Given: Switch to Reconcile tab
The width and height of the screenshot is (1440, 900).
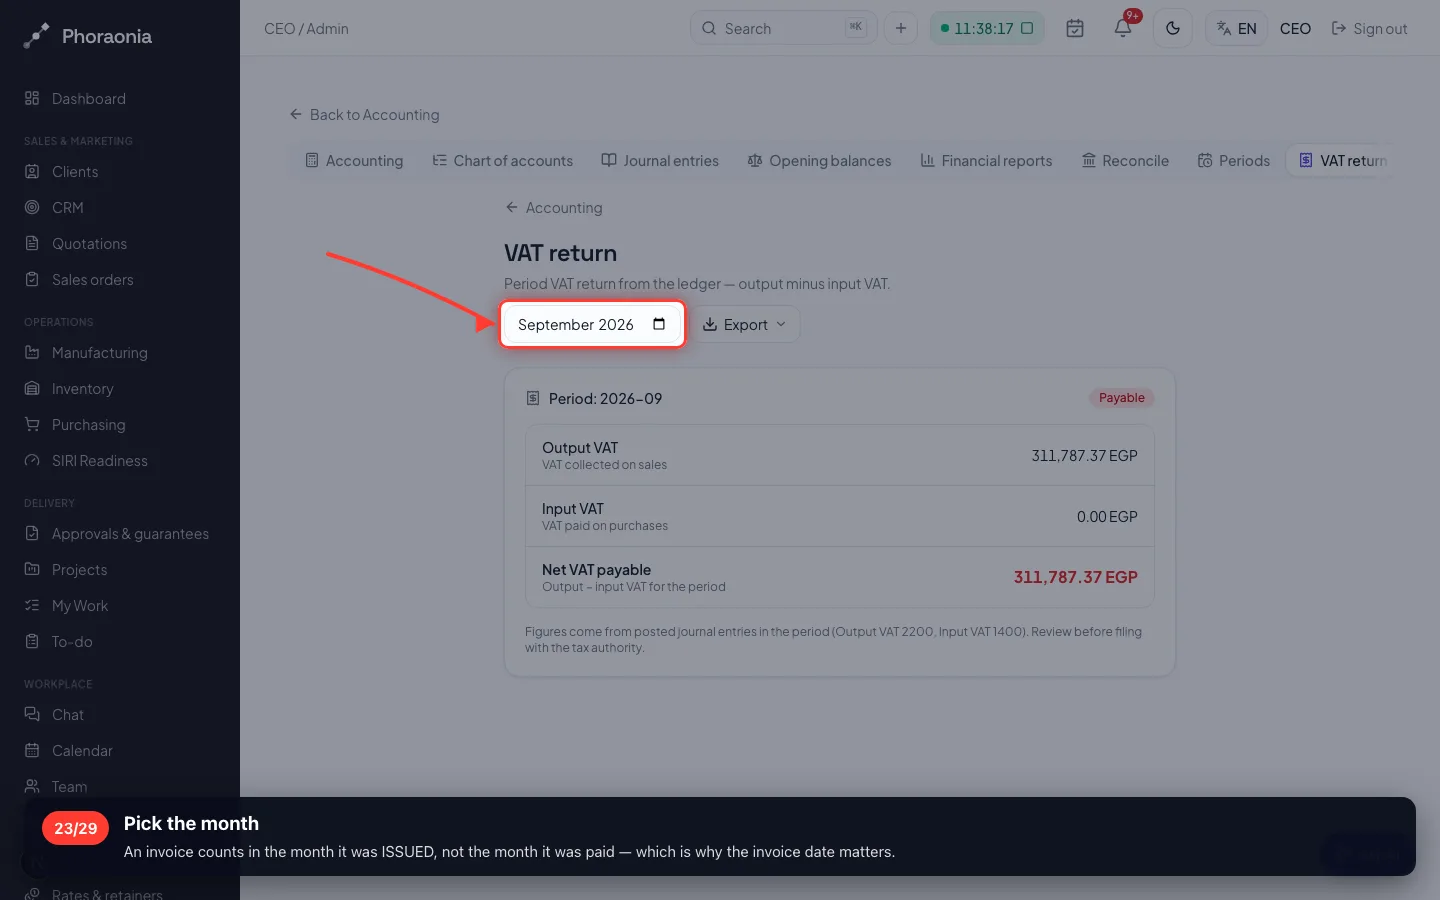Looking at the screenshot, I should (x=1125, y=161).
